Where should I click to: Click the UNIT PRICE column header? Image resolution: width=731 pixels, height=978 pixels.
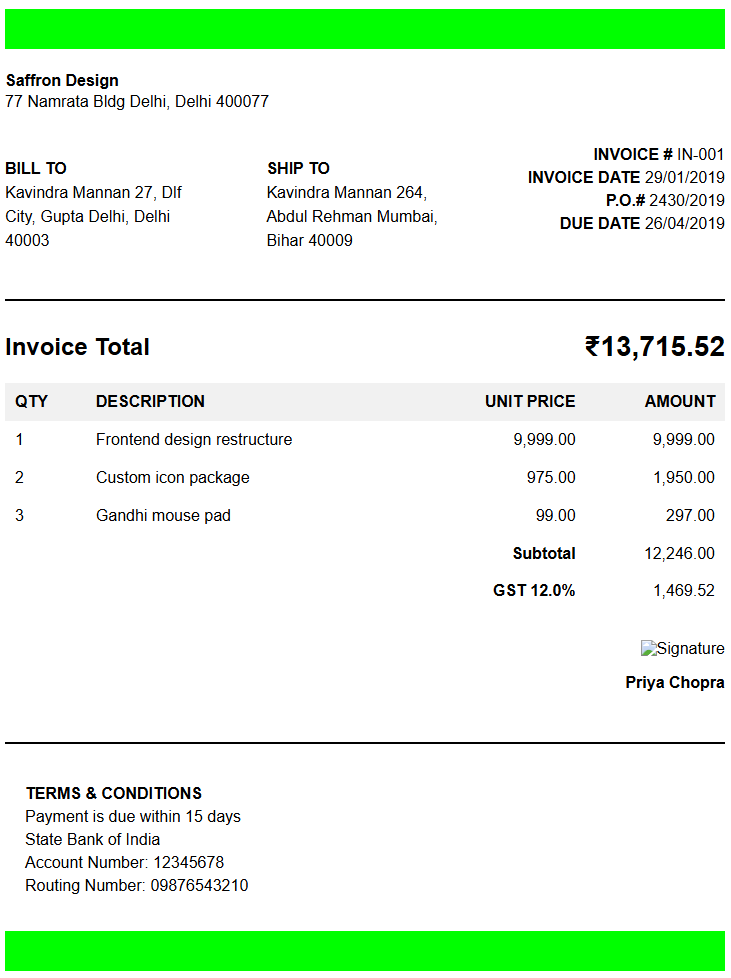pos(530,401)
